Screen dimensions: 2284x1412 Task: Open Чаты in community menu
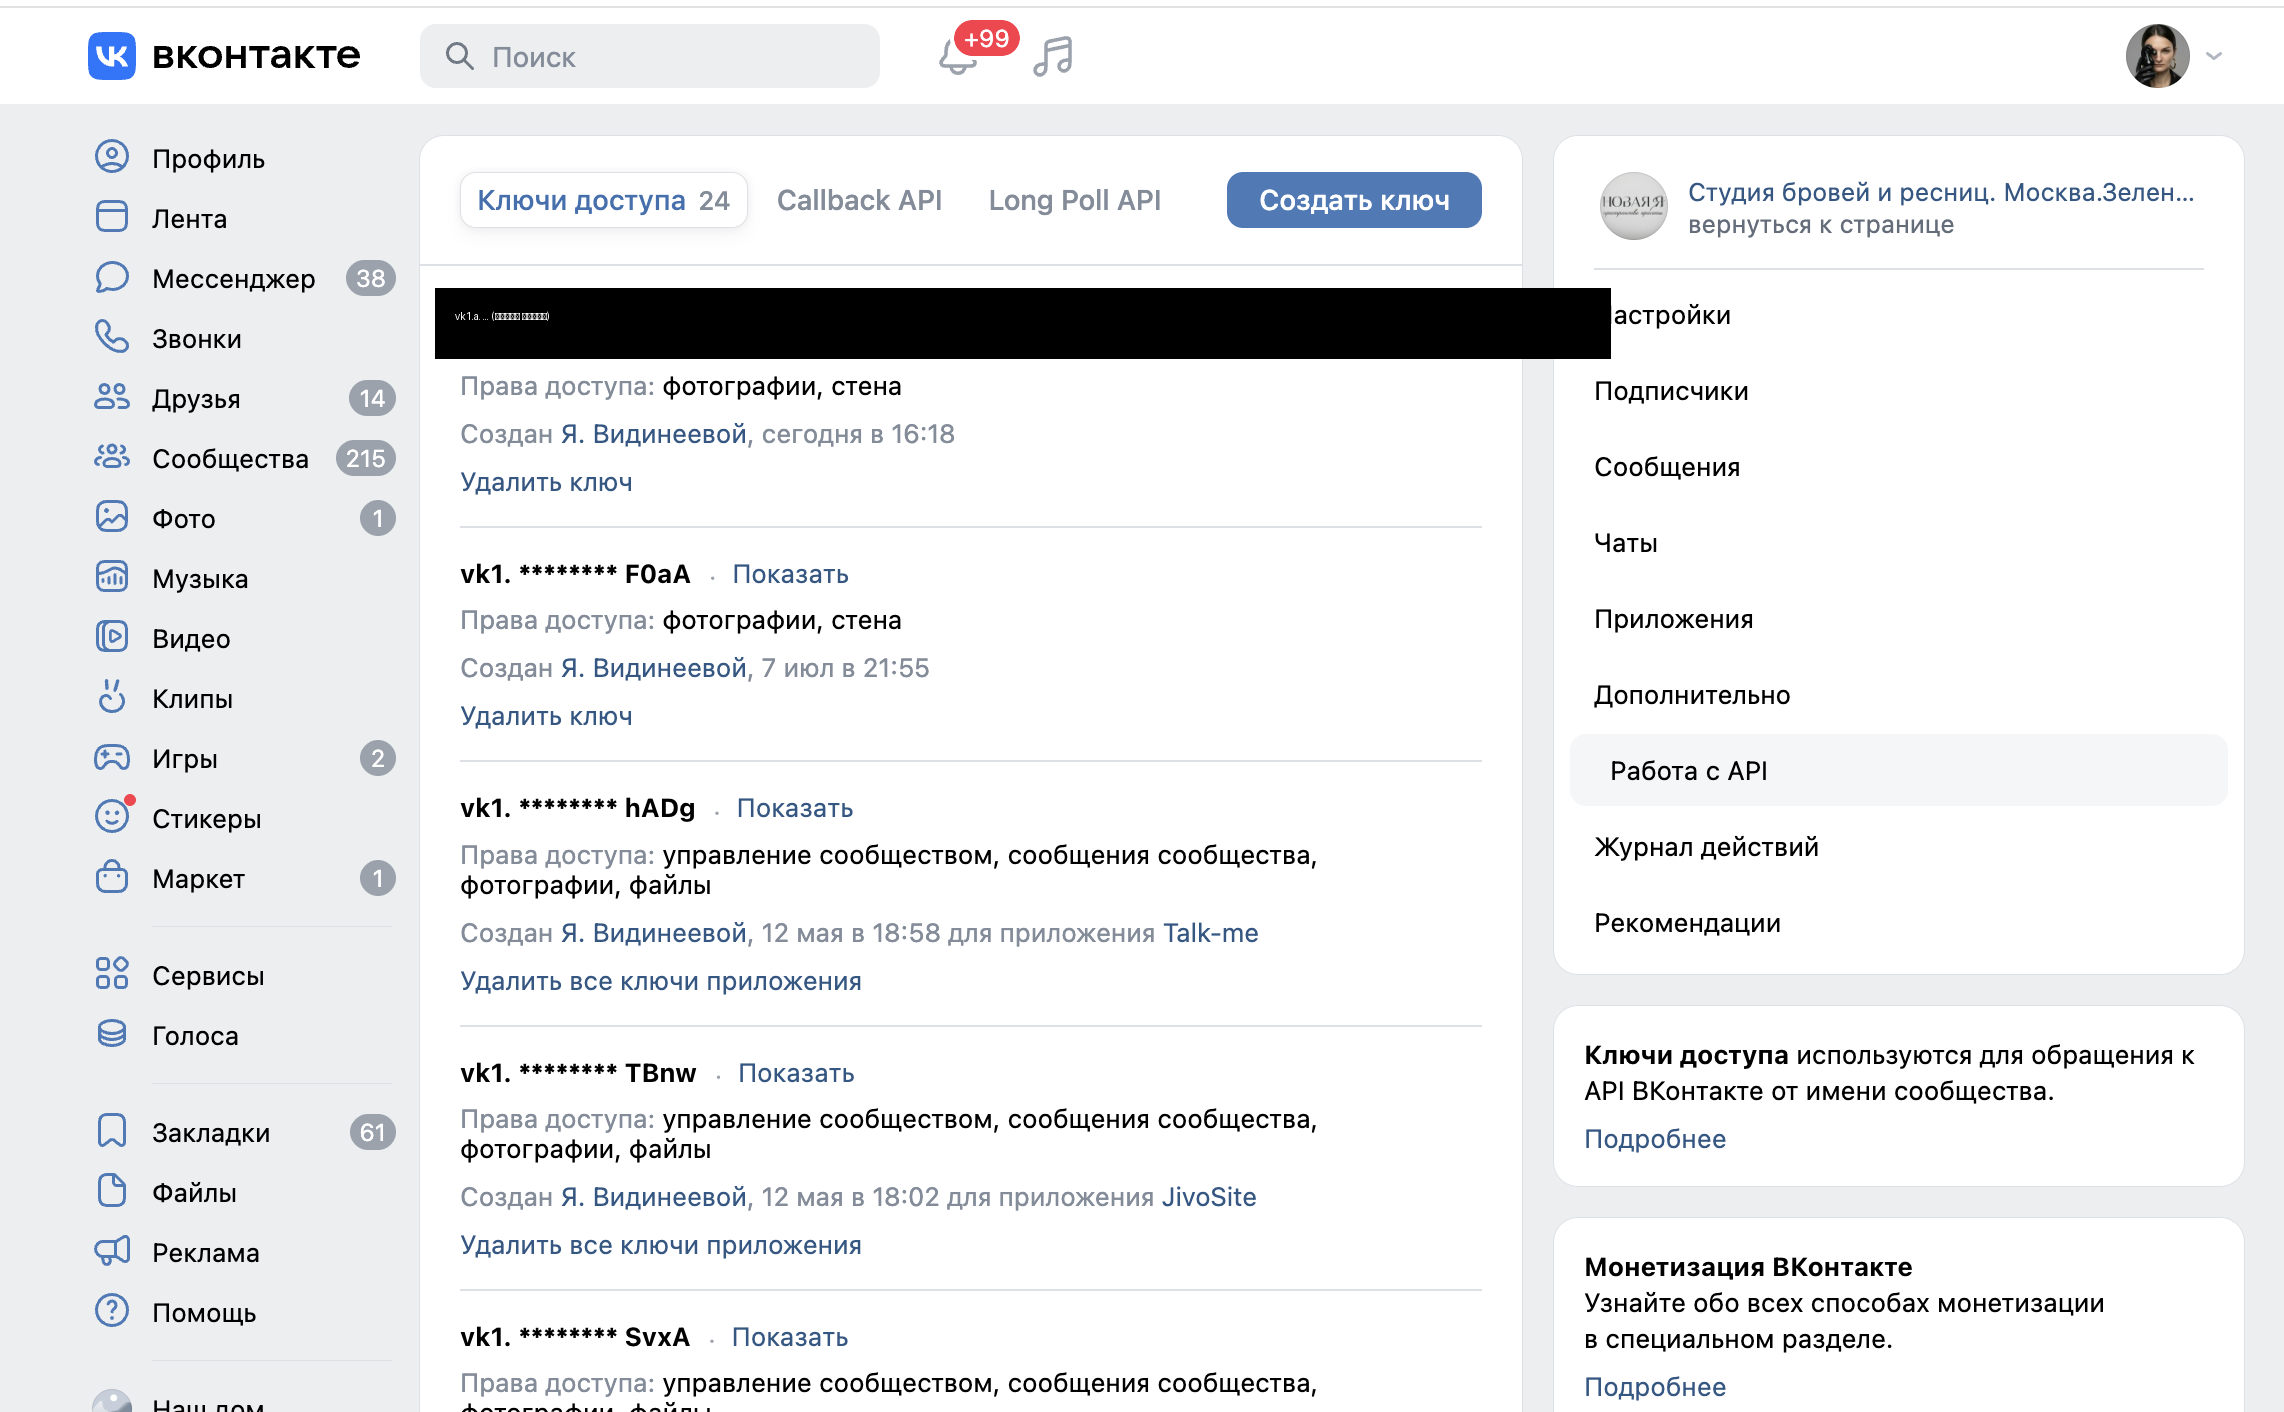[1626, 543]
